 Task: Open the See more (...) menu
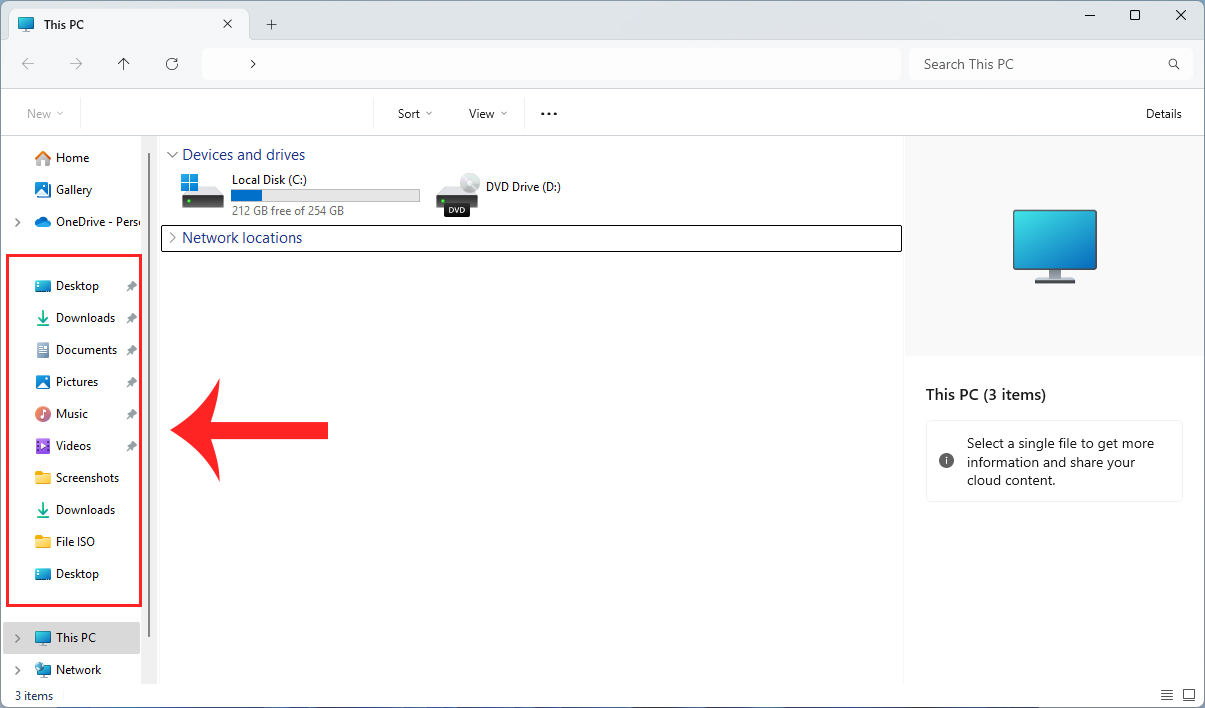(x=548, y=113)
